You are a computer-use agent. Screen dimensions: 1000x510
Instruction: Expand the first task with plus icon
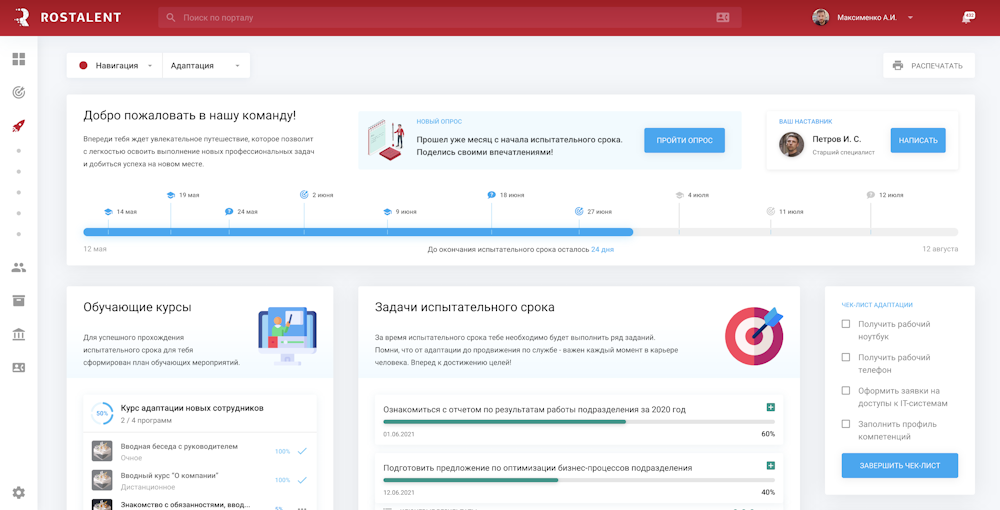tap(770, 407)
